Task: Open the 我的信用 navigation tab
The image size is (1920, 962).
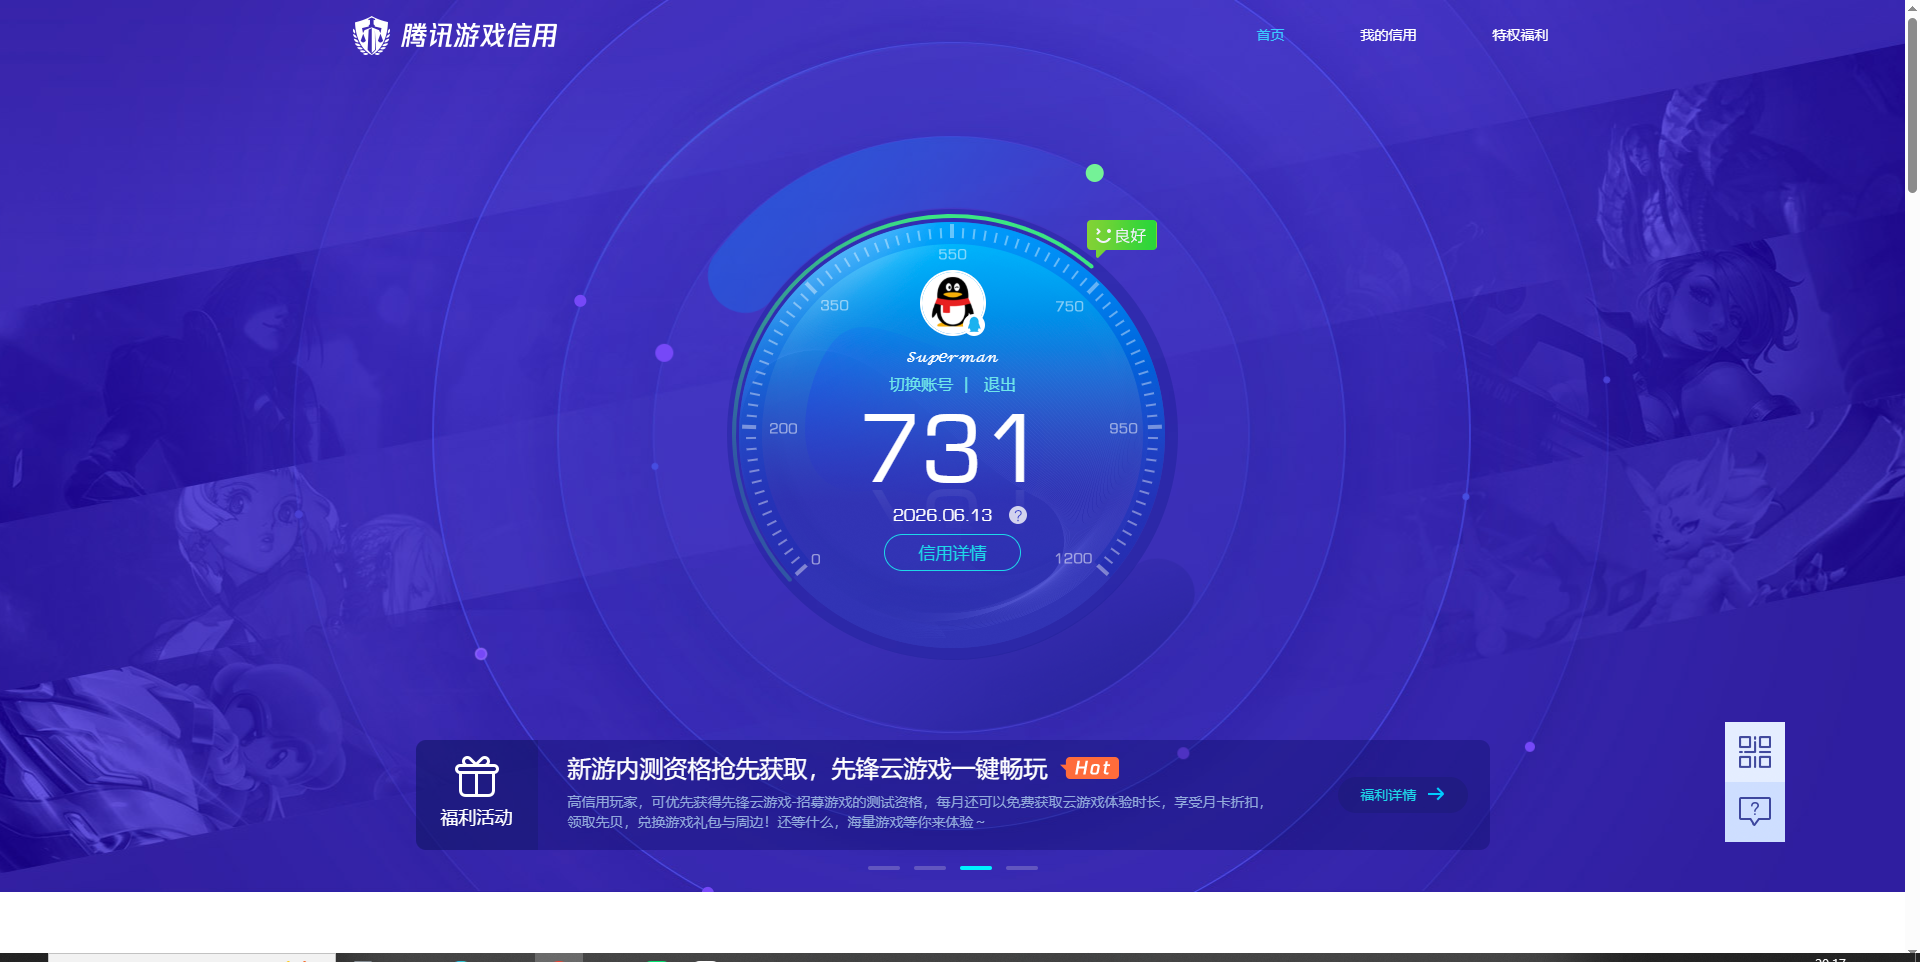Action: pyautogui.click(x=1388, y=35)
